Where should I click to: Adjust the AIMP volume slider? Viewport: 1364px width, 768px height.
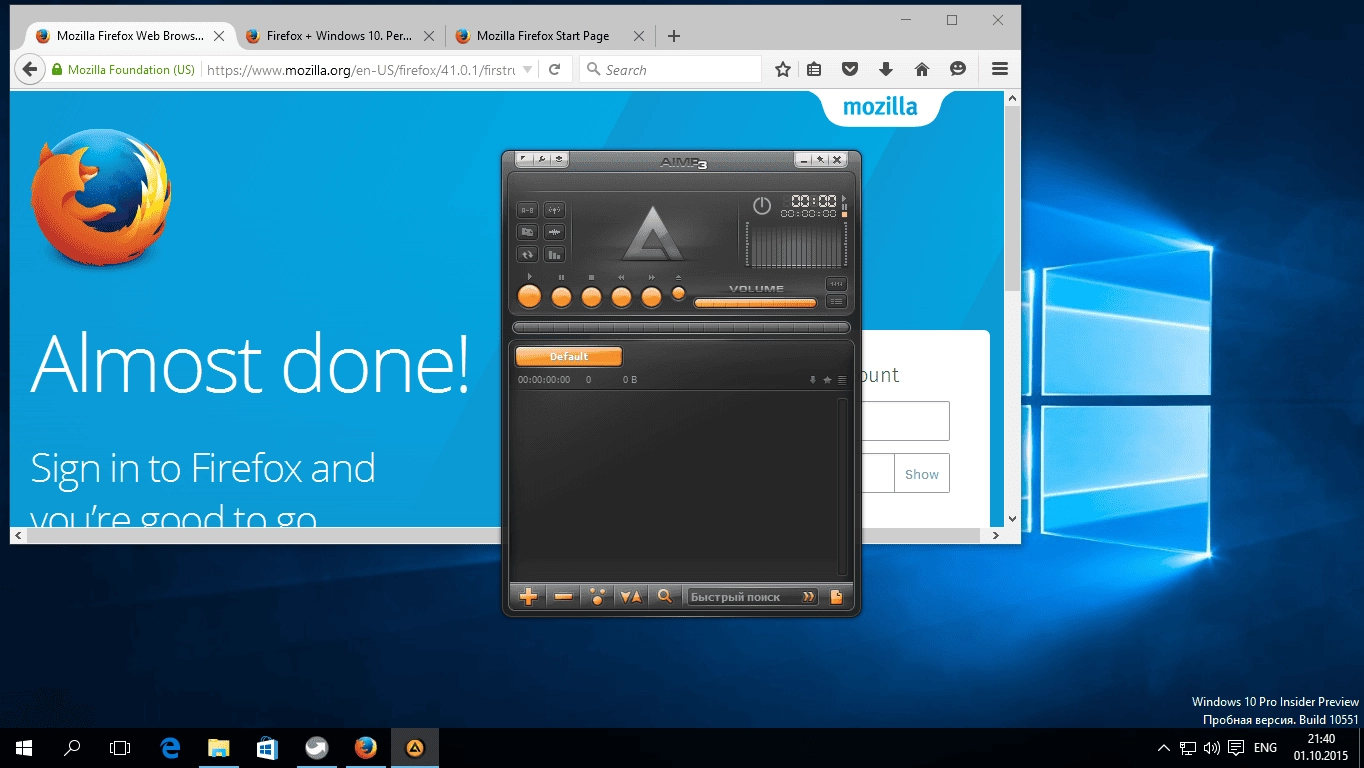tap(755, 303)
